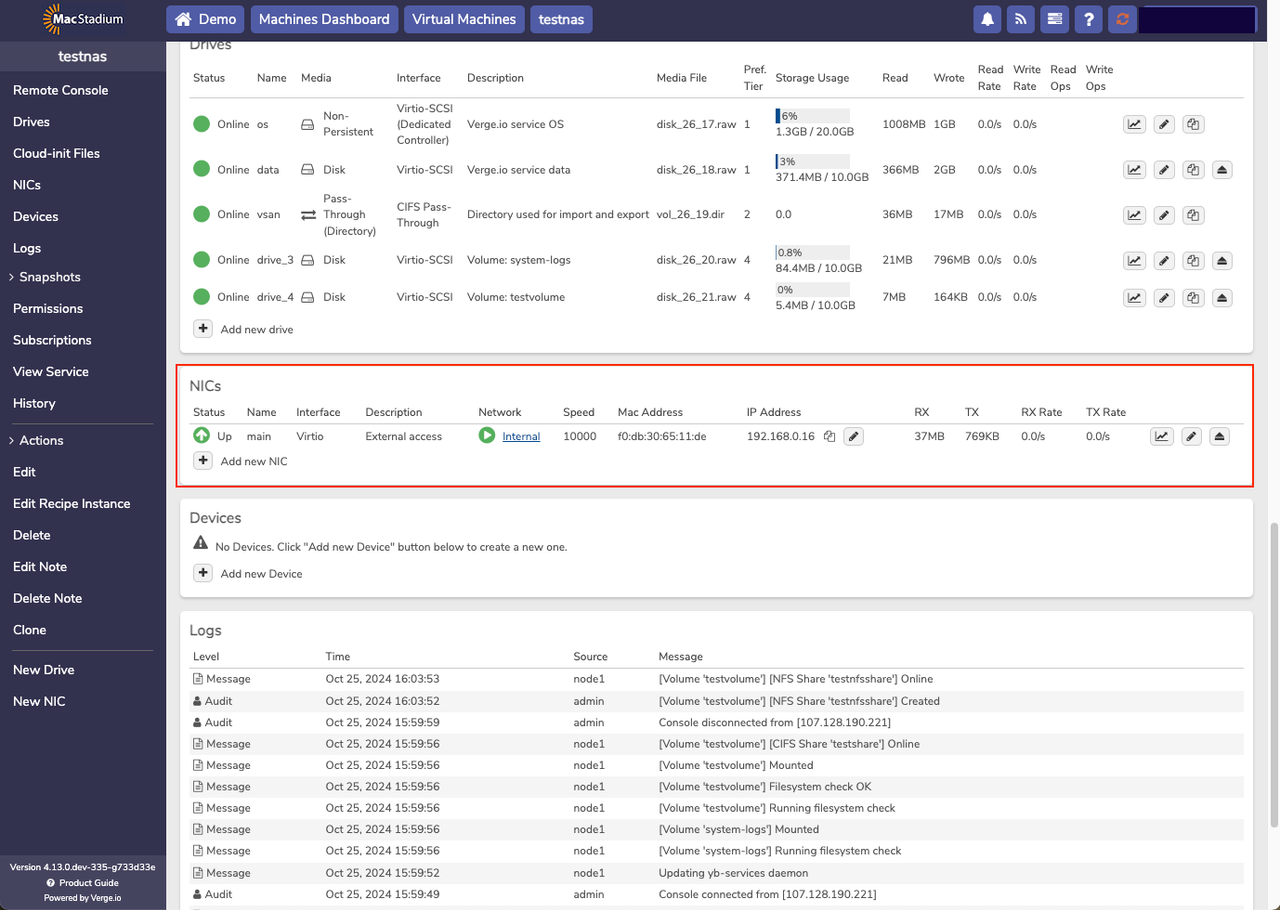Eject the data drive
This screenshot has width=1280, height=910.
pos(1222,170)
